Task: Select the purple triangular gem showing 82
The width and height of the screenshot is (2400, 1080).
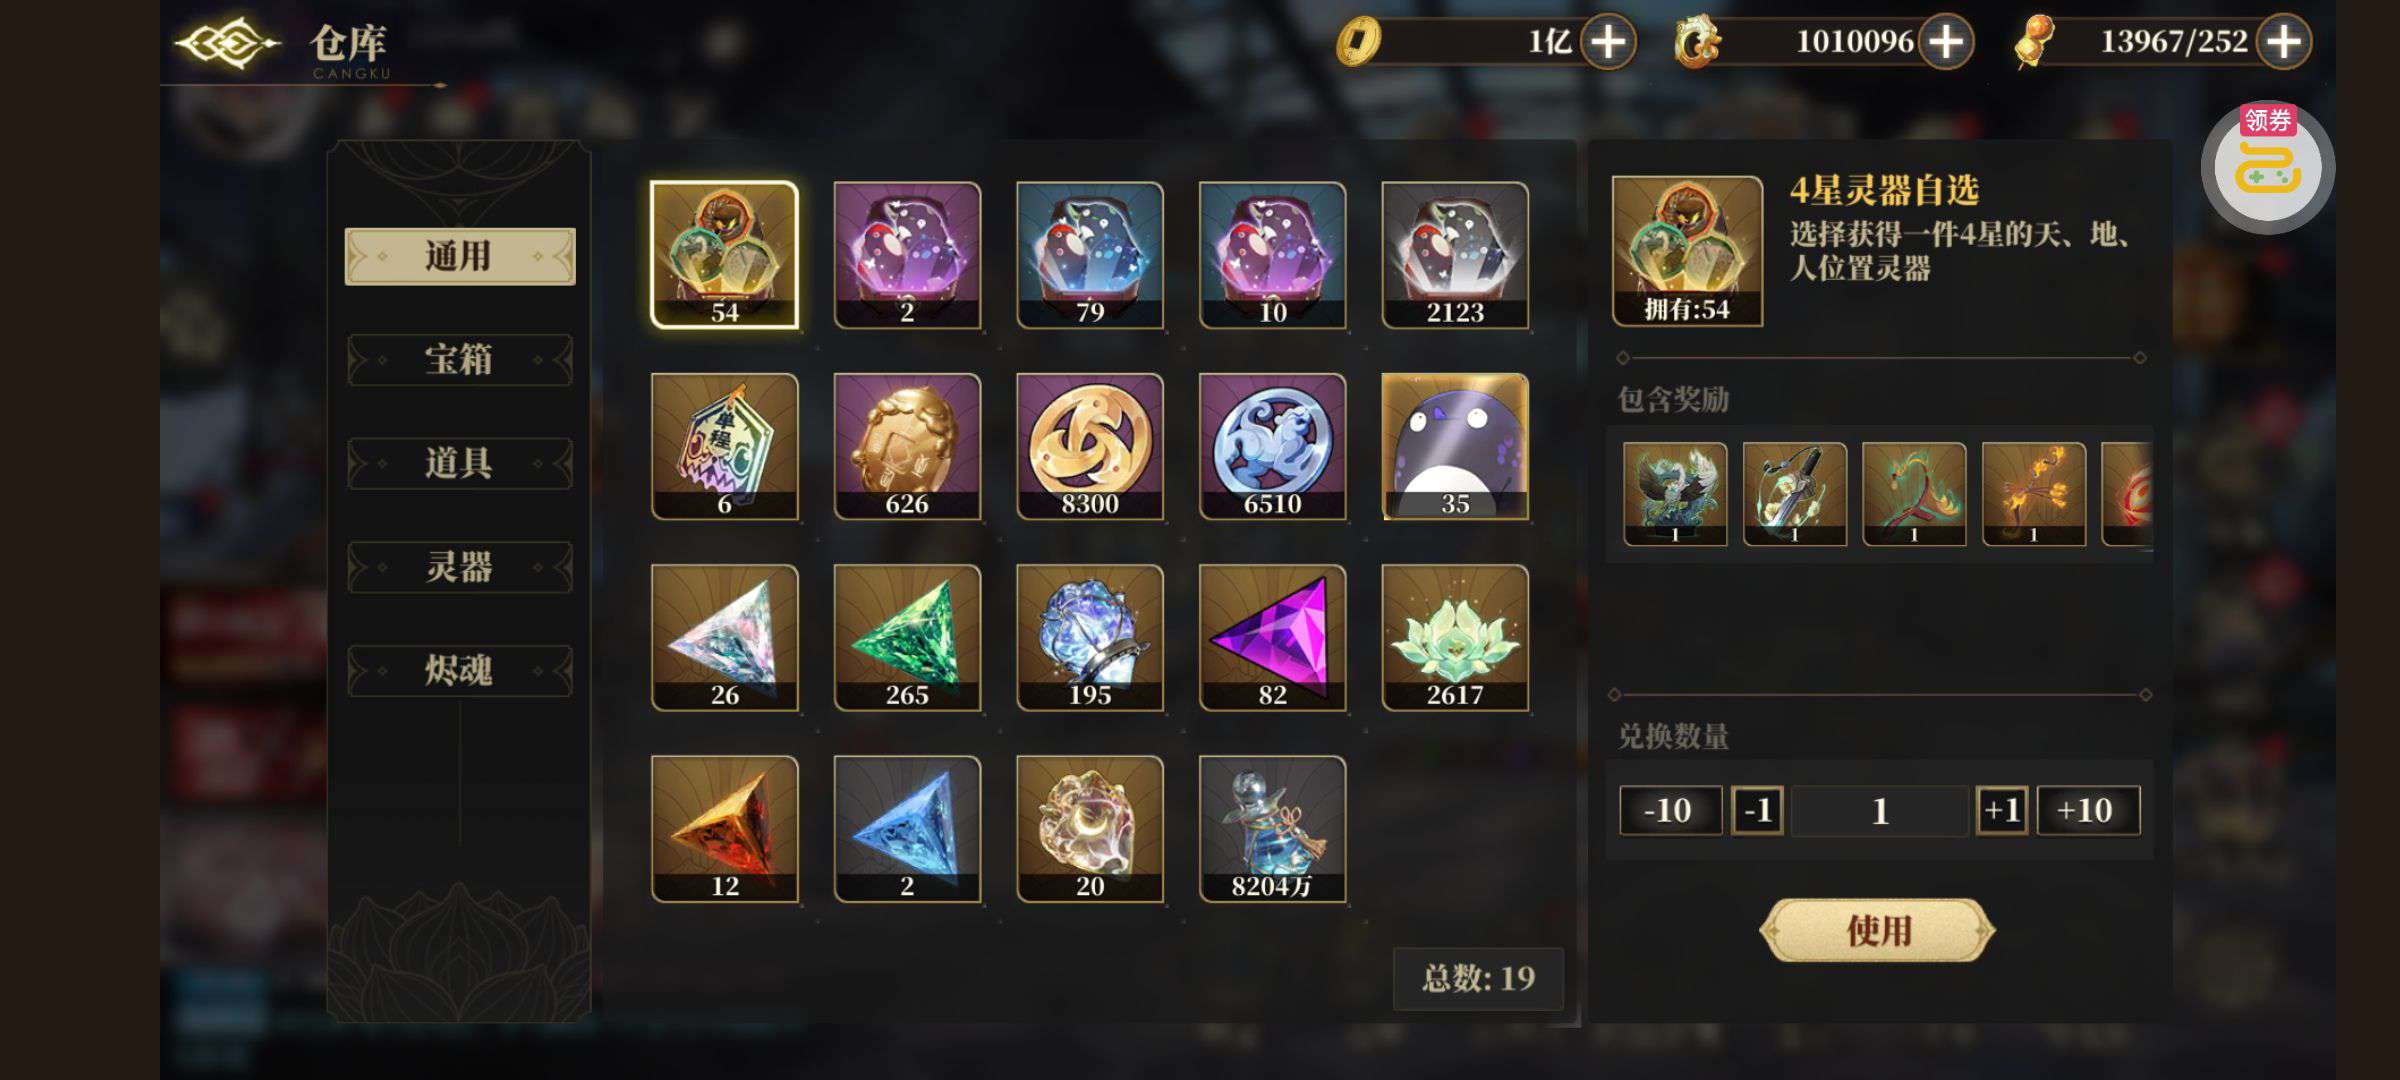Action: pyautogui.click(x=1272, y=637)
